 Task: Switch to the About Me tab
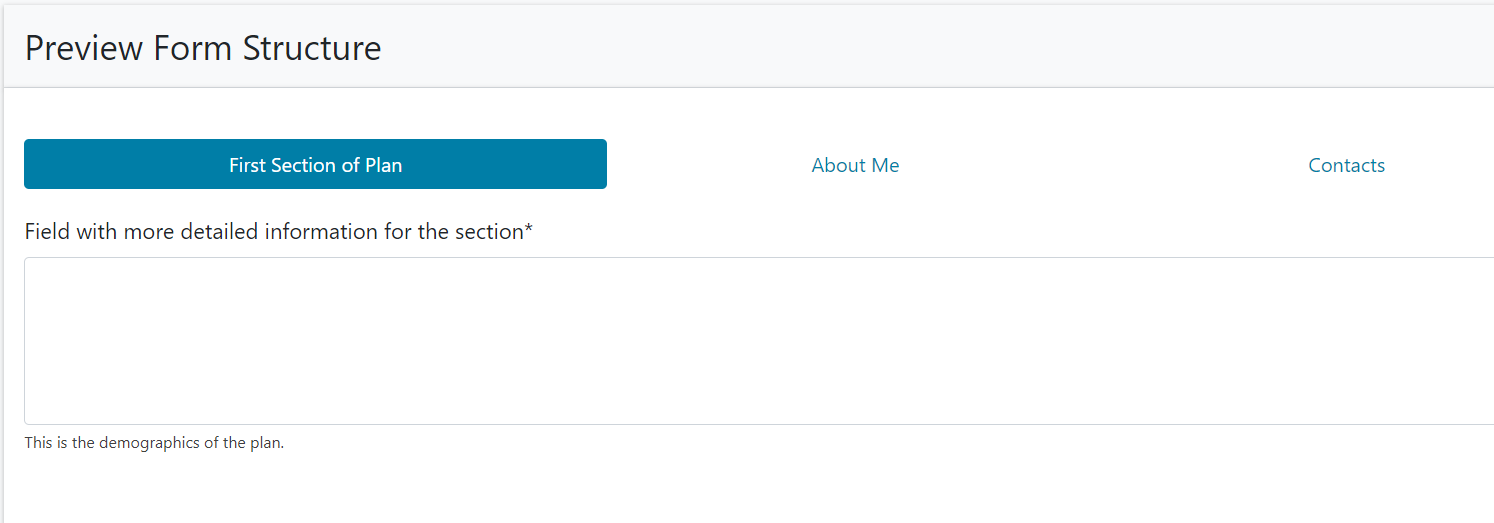coord(855,165)
